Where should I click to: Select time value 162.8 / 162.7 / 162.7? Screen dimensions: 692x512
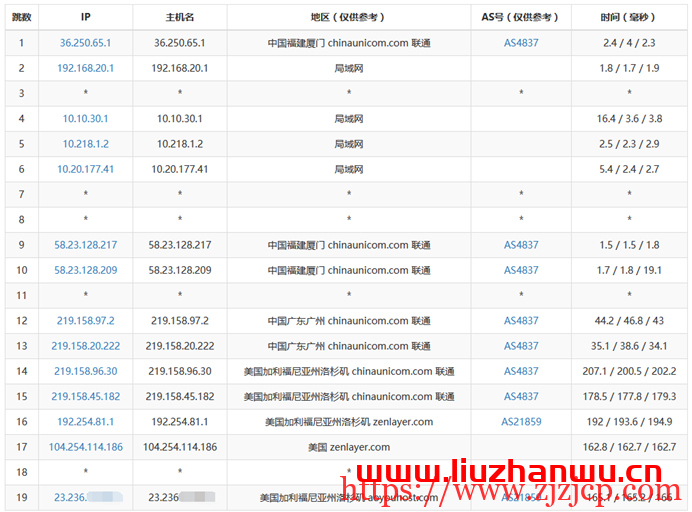tap(629, 447)
